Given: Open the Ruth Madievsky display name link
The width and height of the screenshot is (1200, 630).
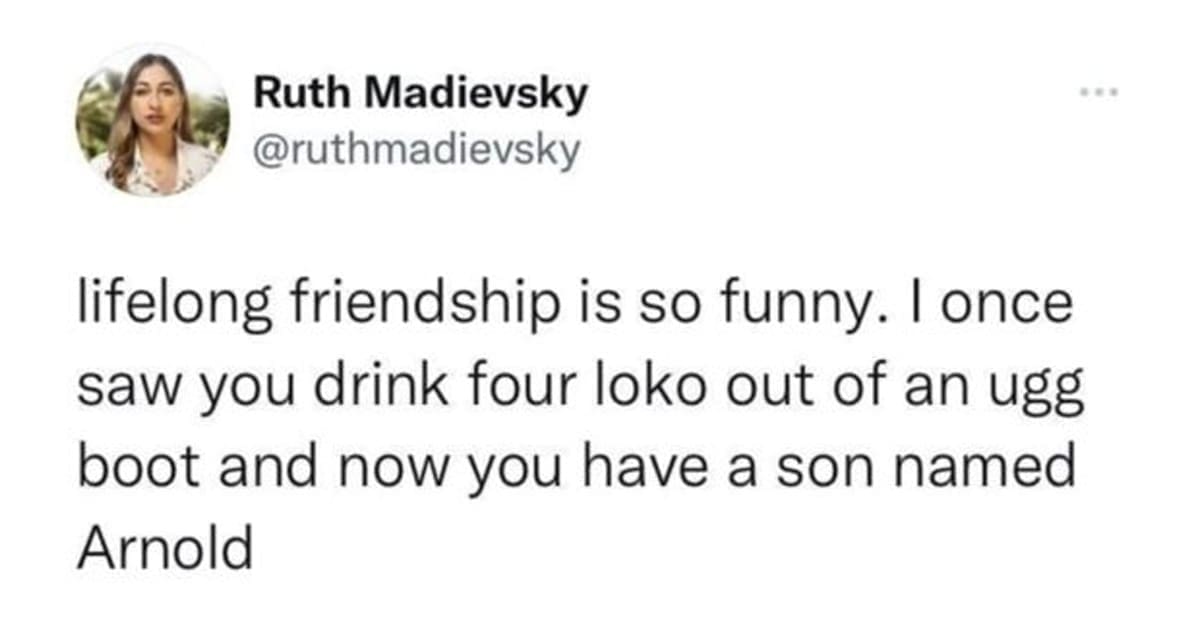Looking at the screenshot, I should pyautogui.click(x=421, y=95).
